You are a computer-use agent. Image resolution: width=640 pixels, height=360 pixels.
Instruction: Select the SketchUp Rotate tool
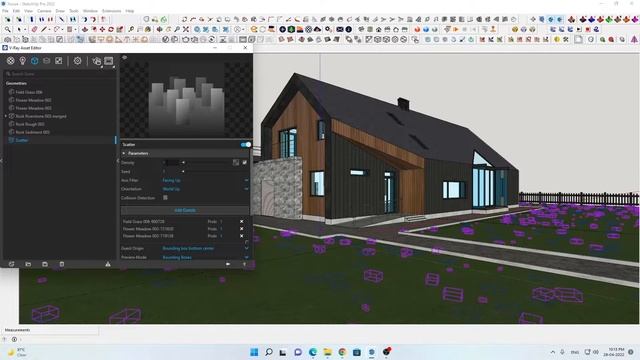pos(111,29)
